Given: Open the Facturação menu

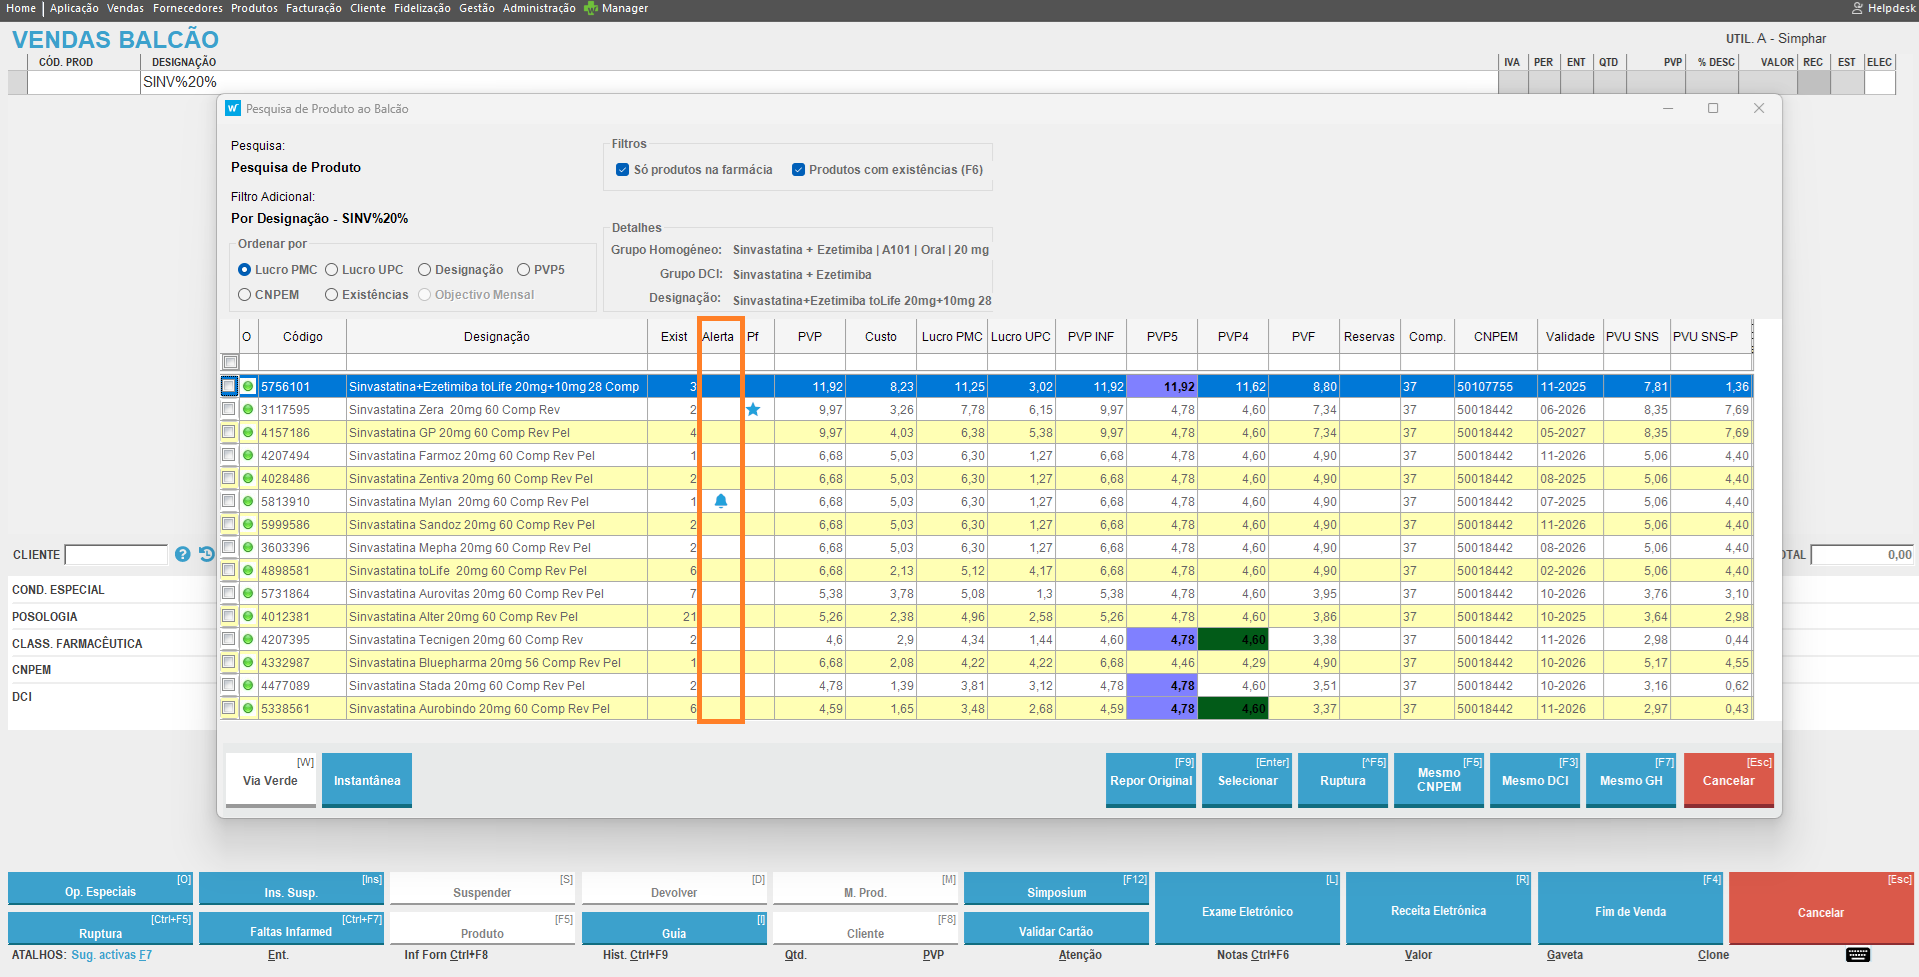Looking at the screenshot, I should coord(313,8).
